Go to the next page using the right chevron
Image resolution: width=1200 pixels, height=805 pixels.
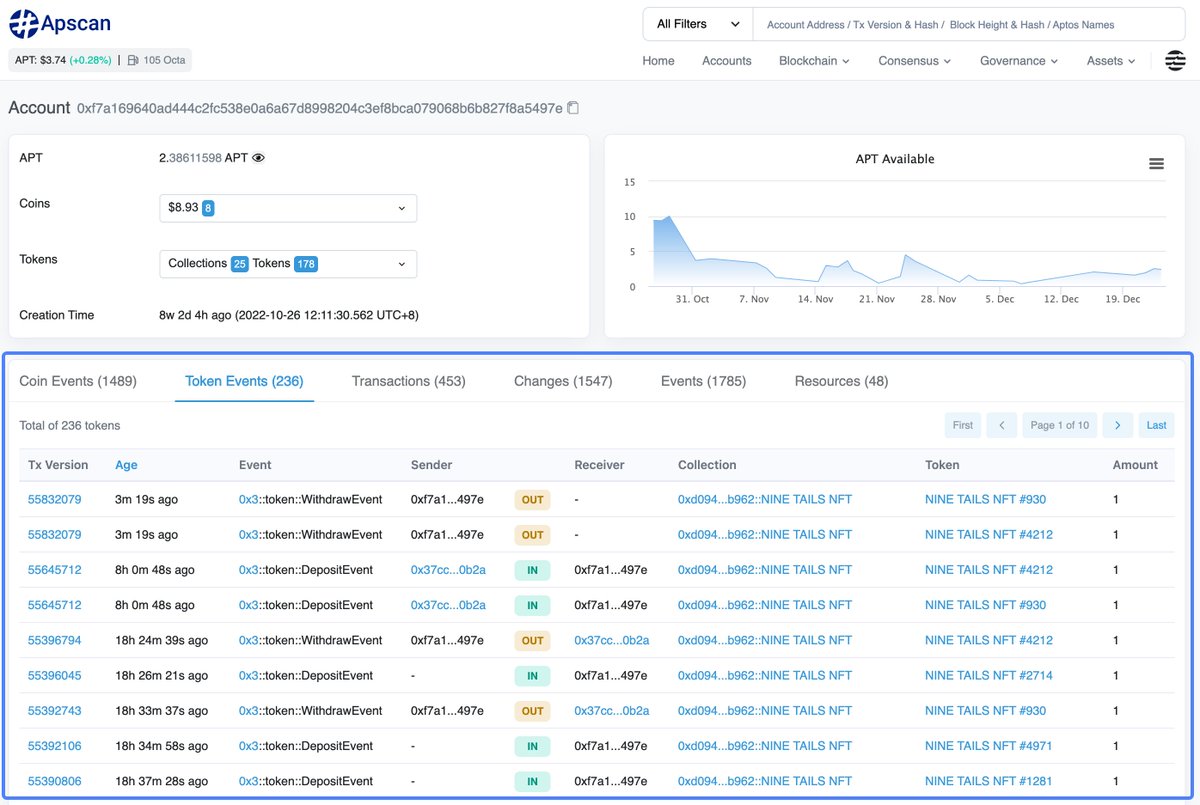click(x=1117, y=425)
